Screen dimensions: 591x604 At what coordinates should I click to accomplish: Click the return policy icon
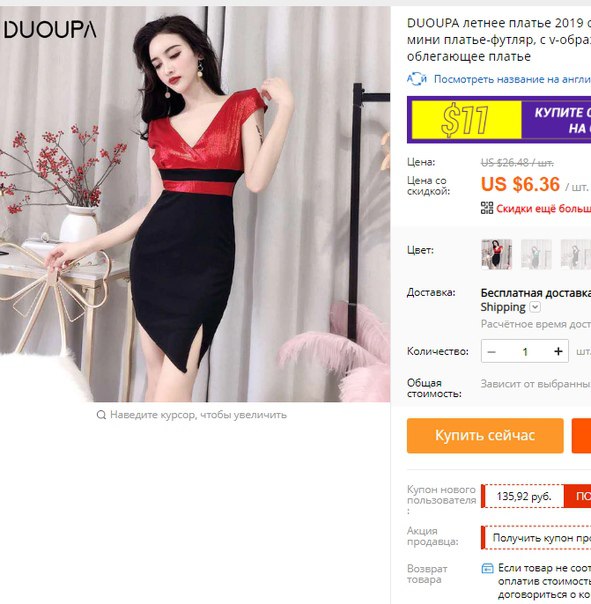[x=487, y=569]
